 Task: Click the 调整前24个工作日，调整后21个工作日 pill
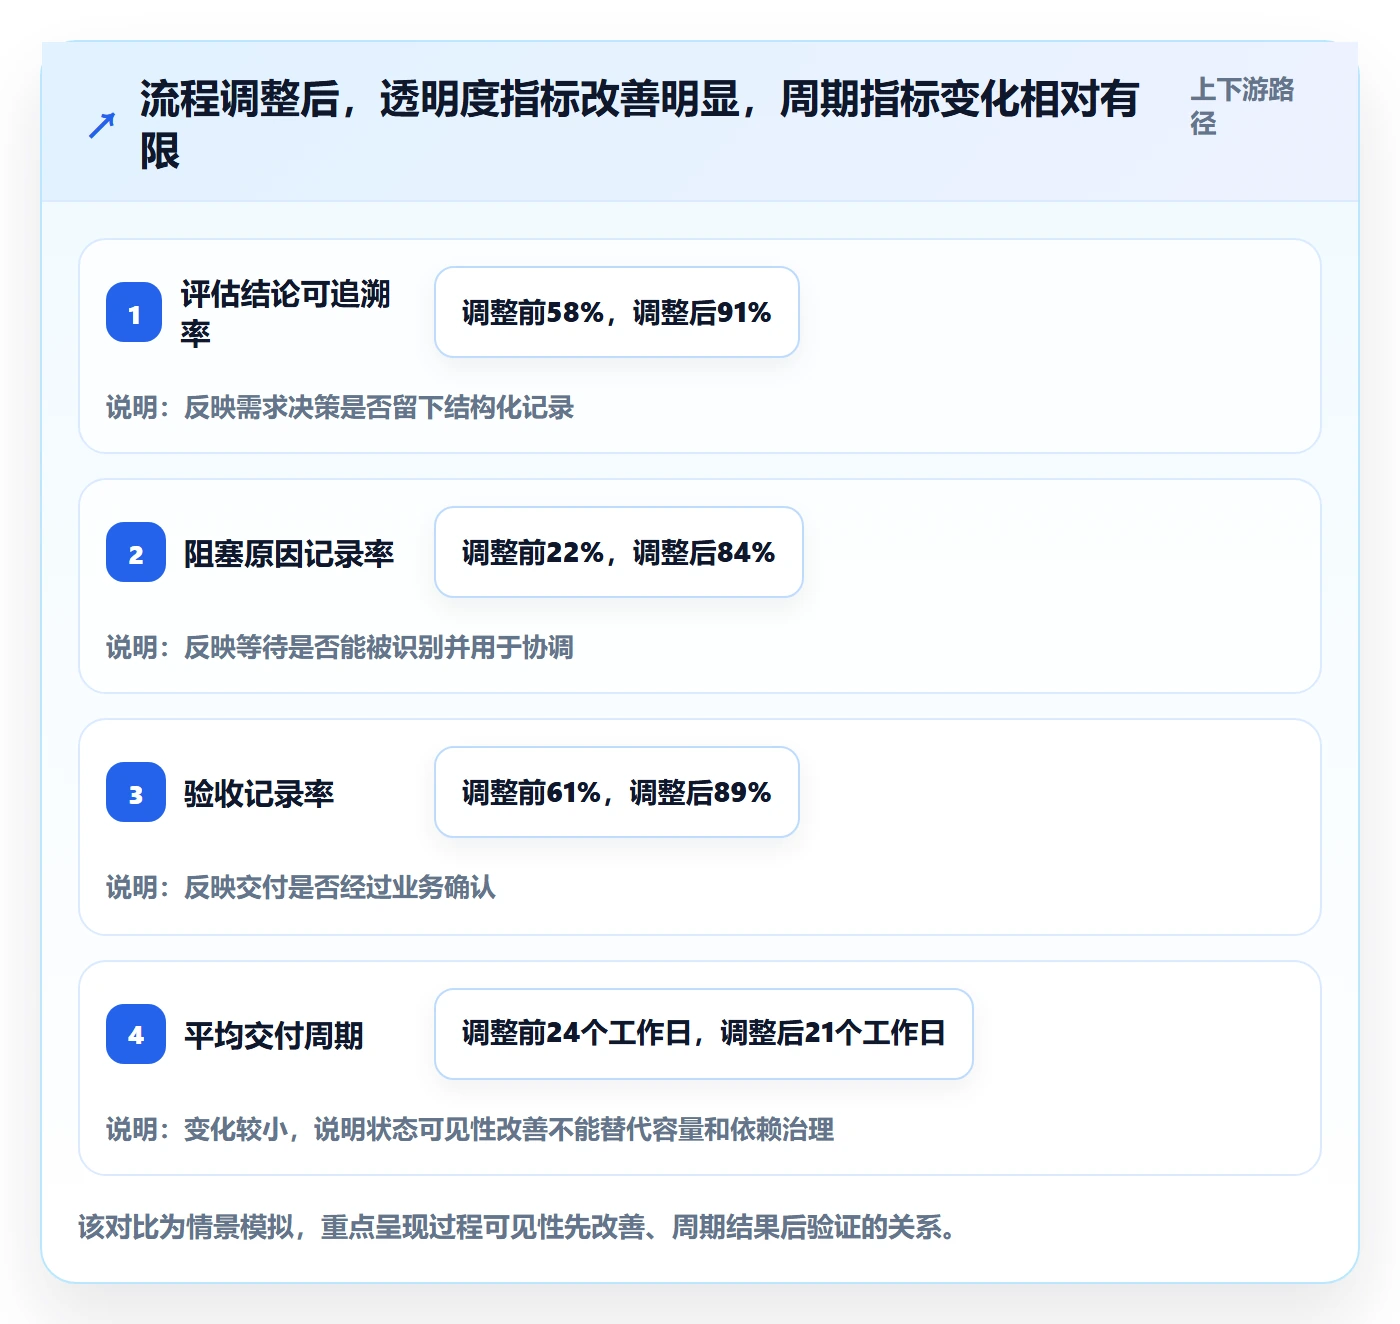(704, 1034)
